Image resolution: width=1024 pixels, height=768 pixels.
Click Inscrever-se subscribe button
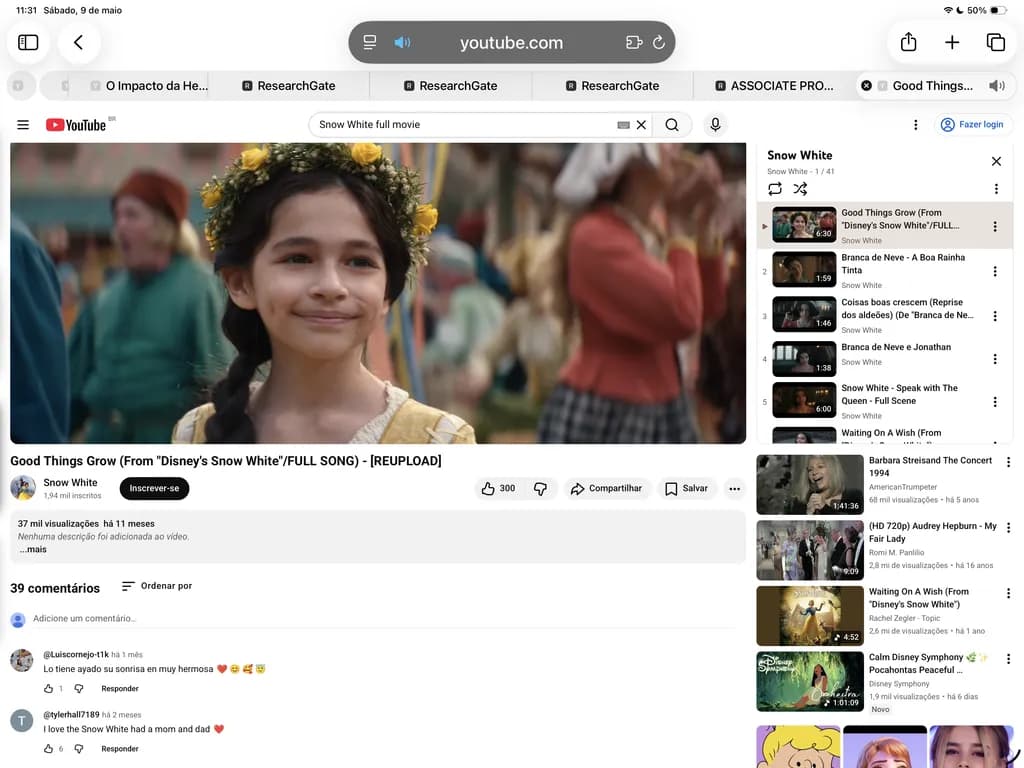coord(154,488)
